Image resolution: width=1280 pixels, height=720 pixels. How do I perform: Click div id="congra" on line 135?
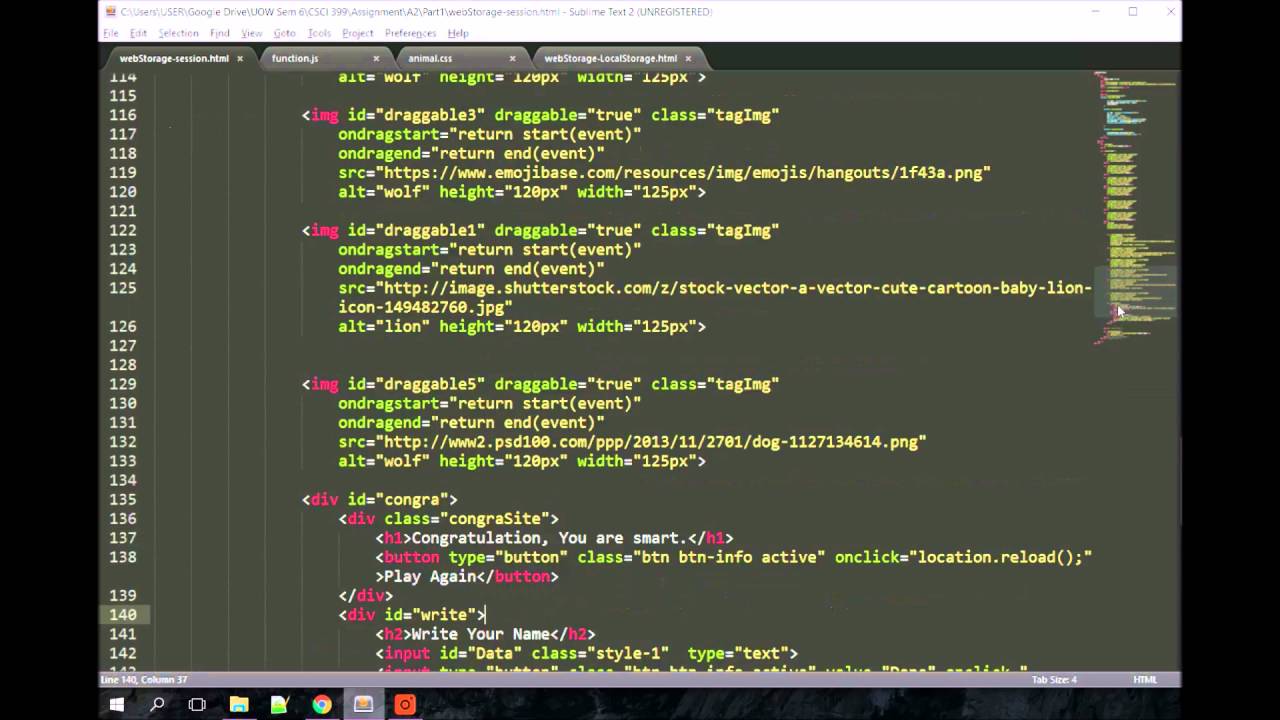tap(380, 500)
